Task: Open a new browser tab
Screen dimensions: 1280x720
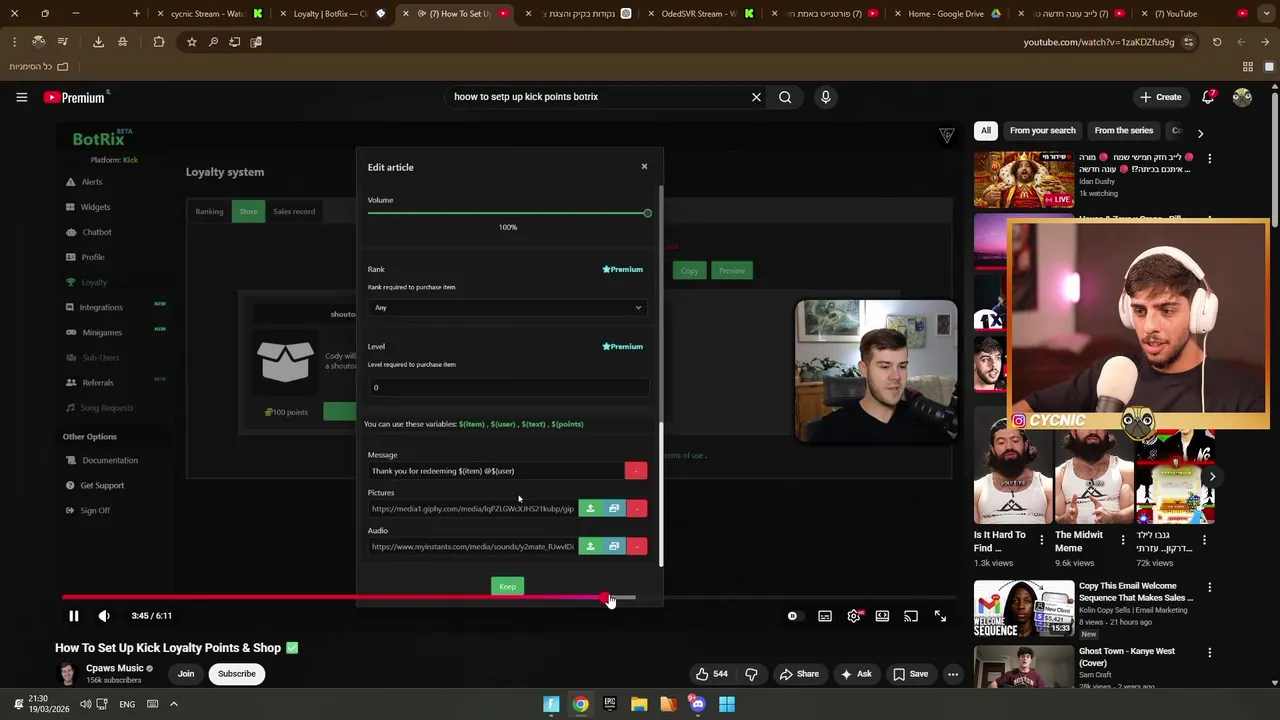Action: 137,14
